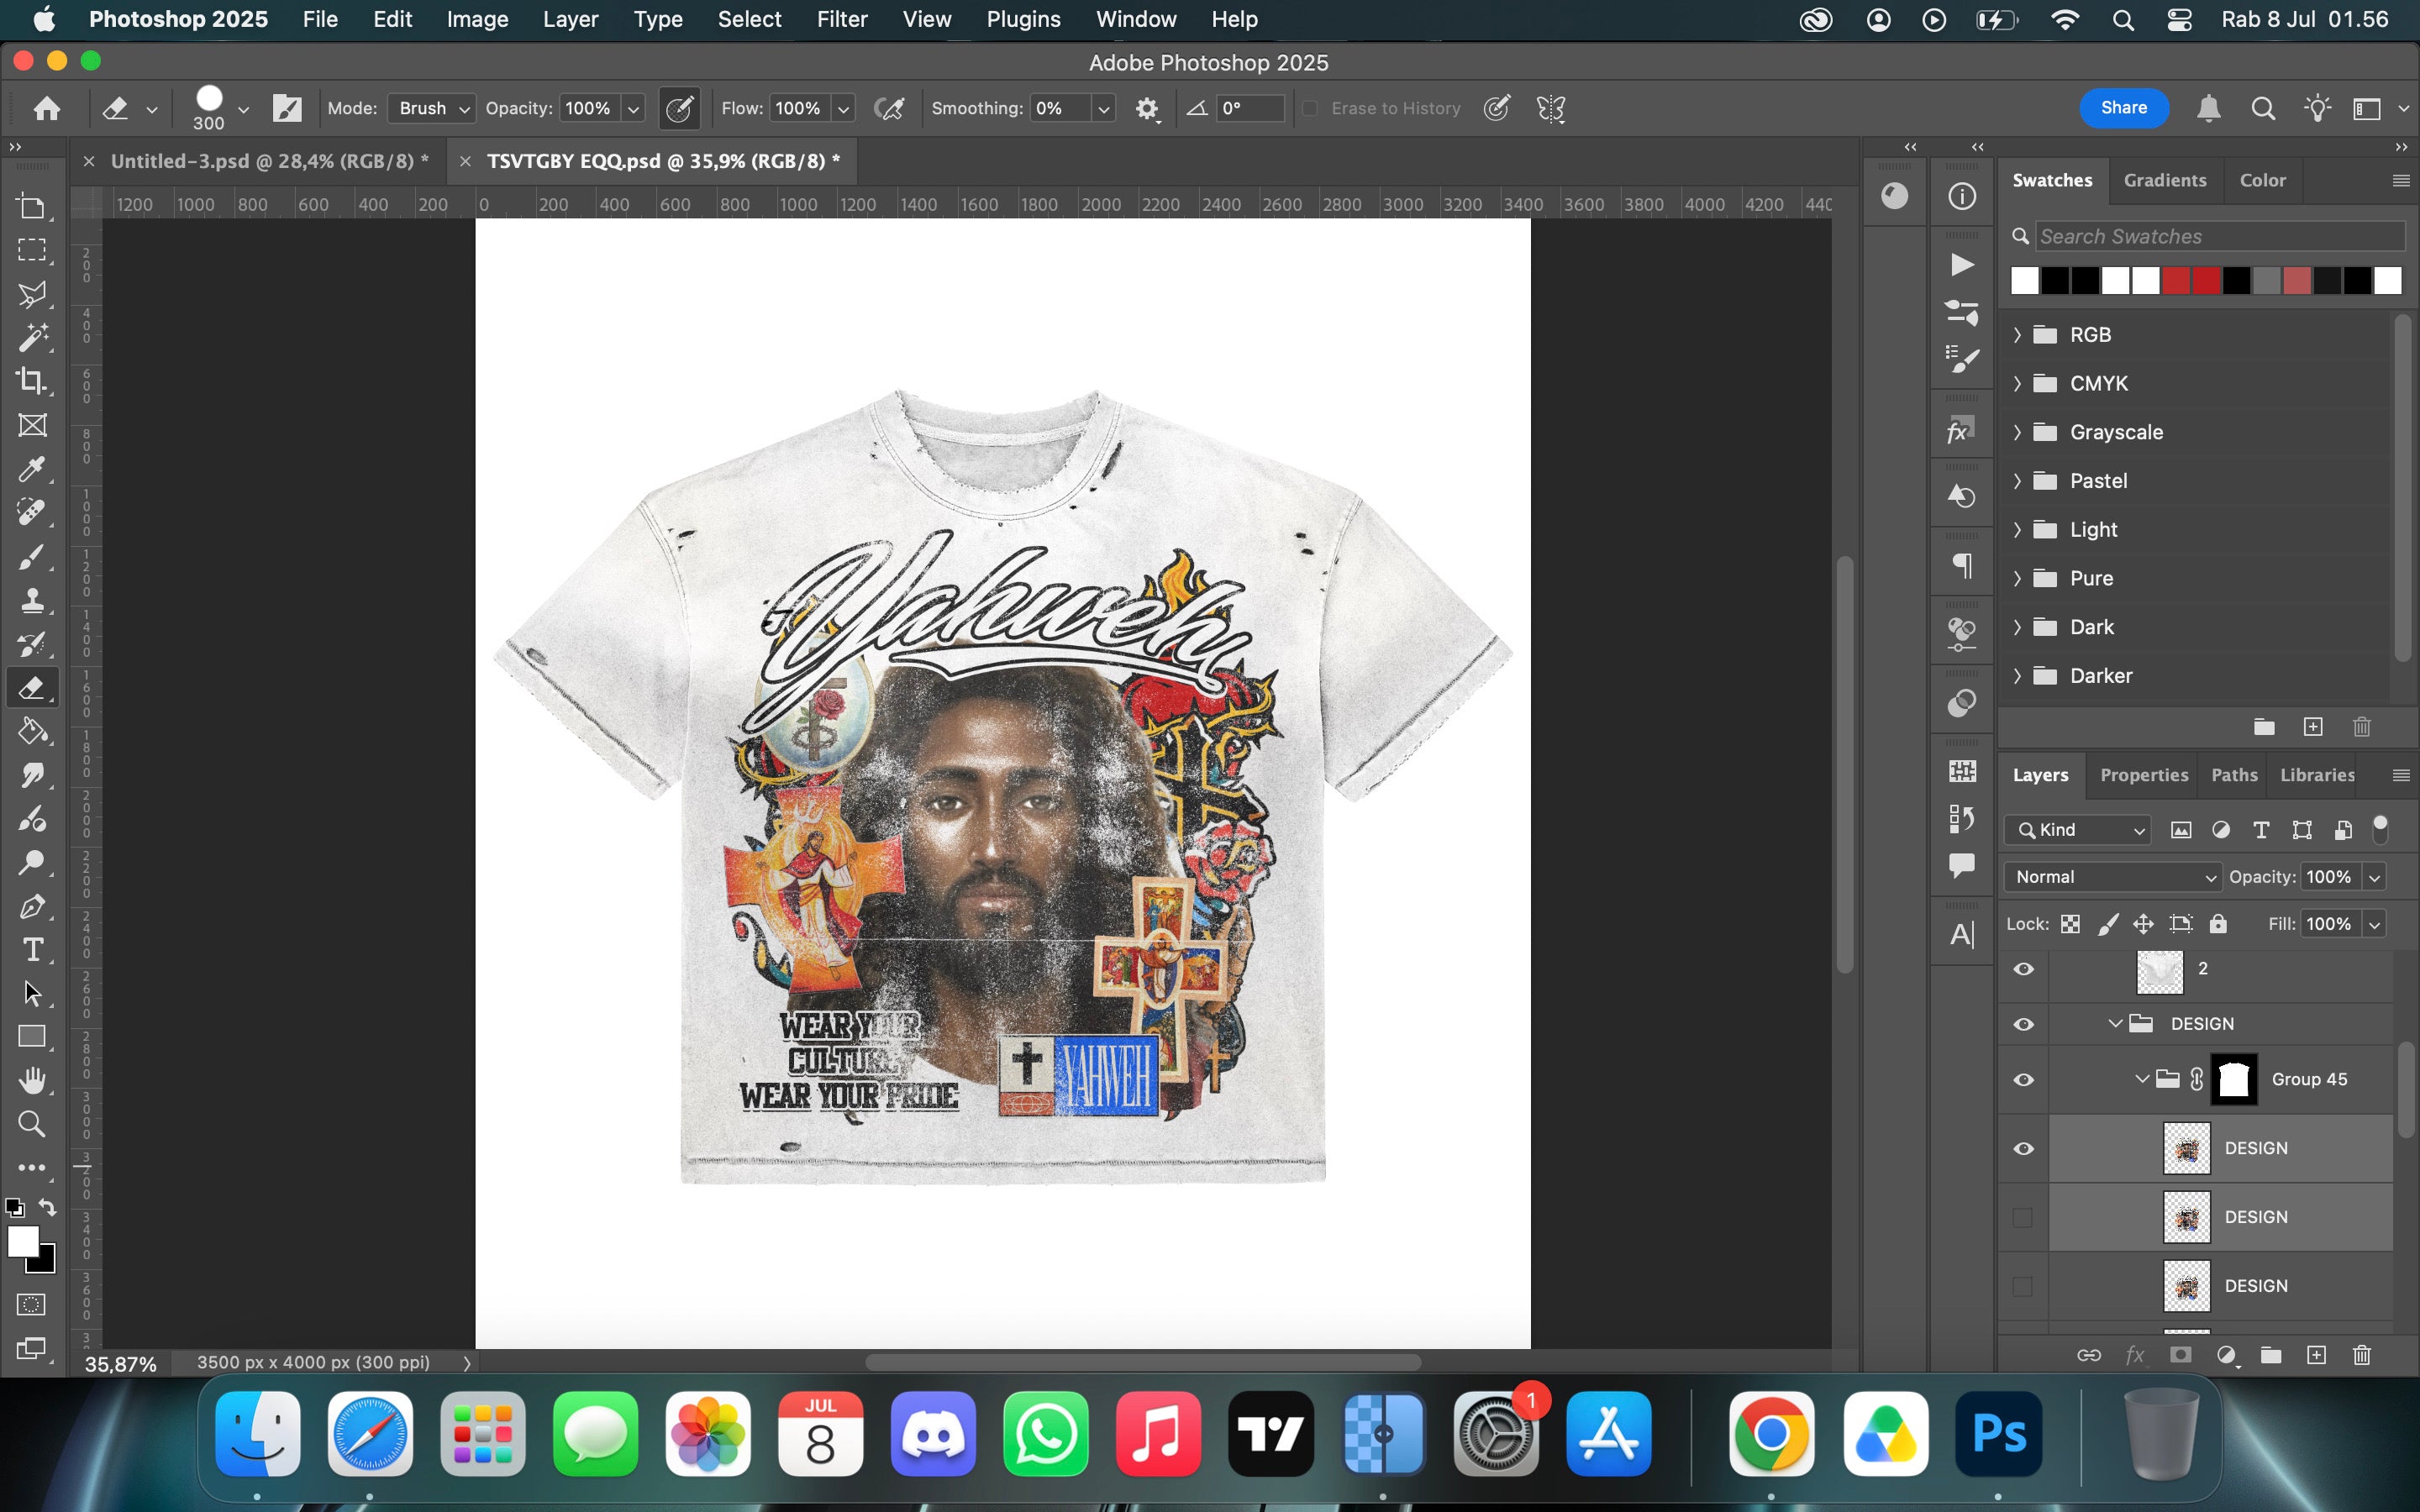
Task: Switch to the Gradients tab
Action: pyautogui.click(x=2164, y=180)
